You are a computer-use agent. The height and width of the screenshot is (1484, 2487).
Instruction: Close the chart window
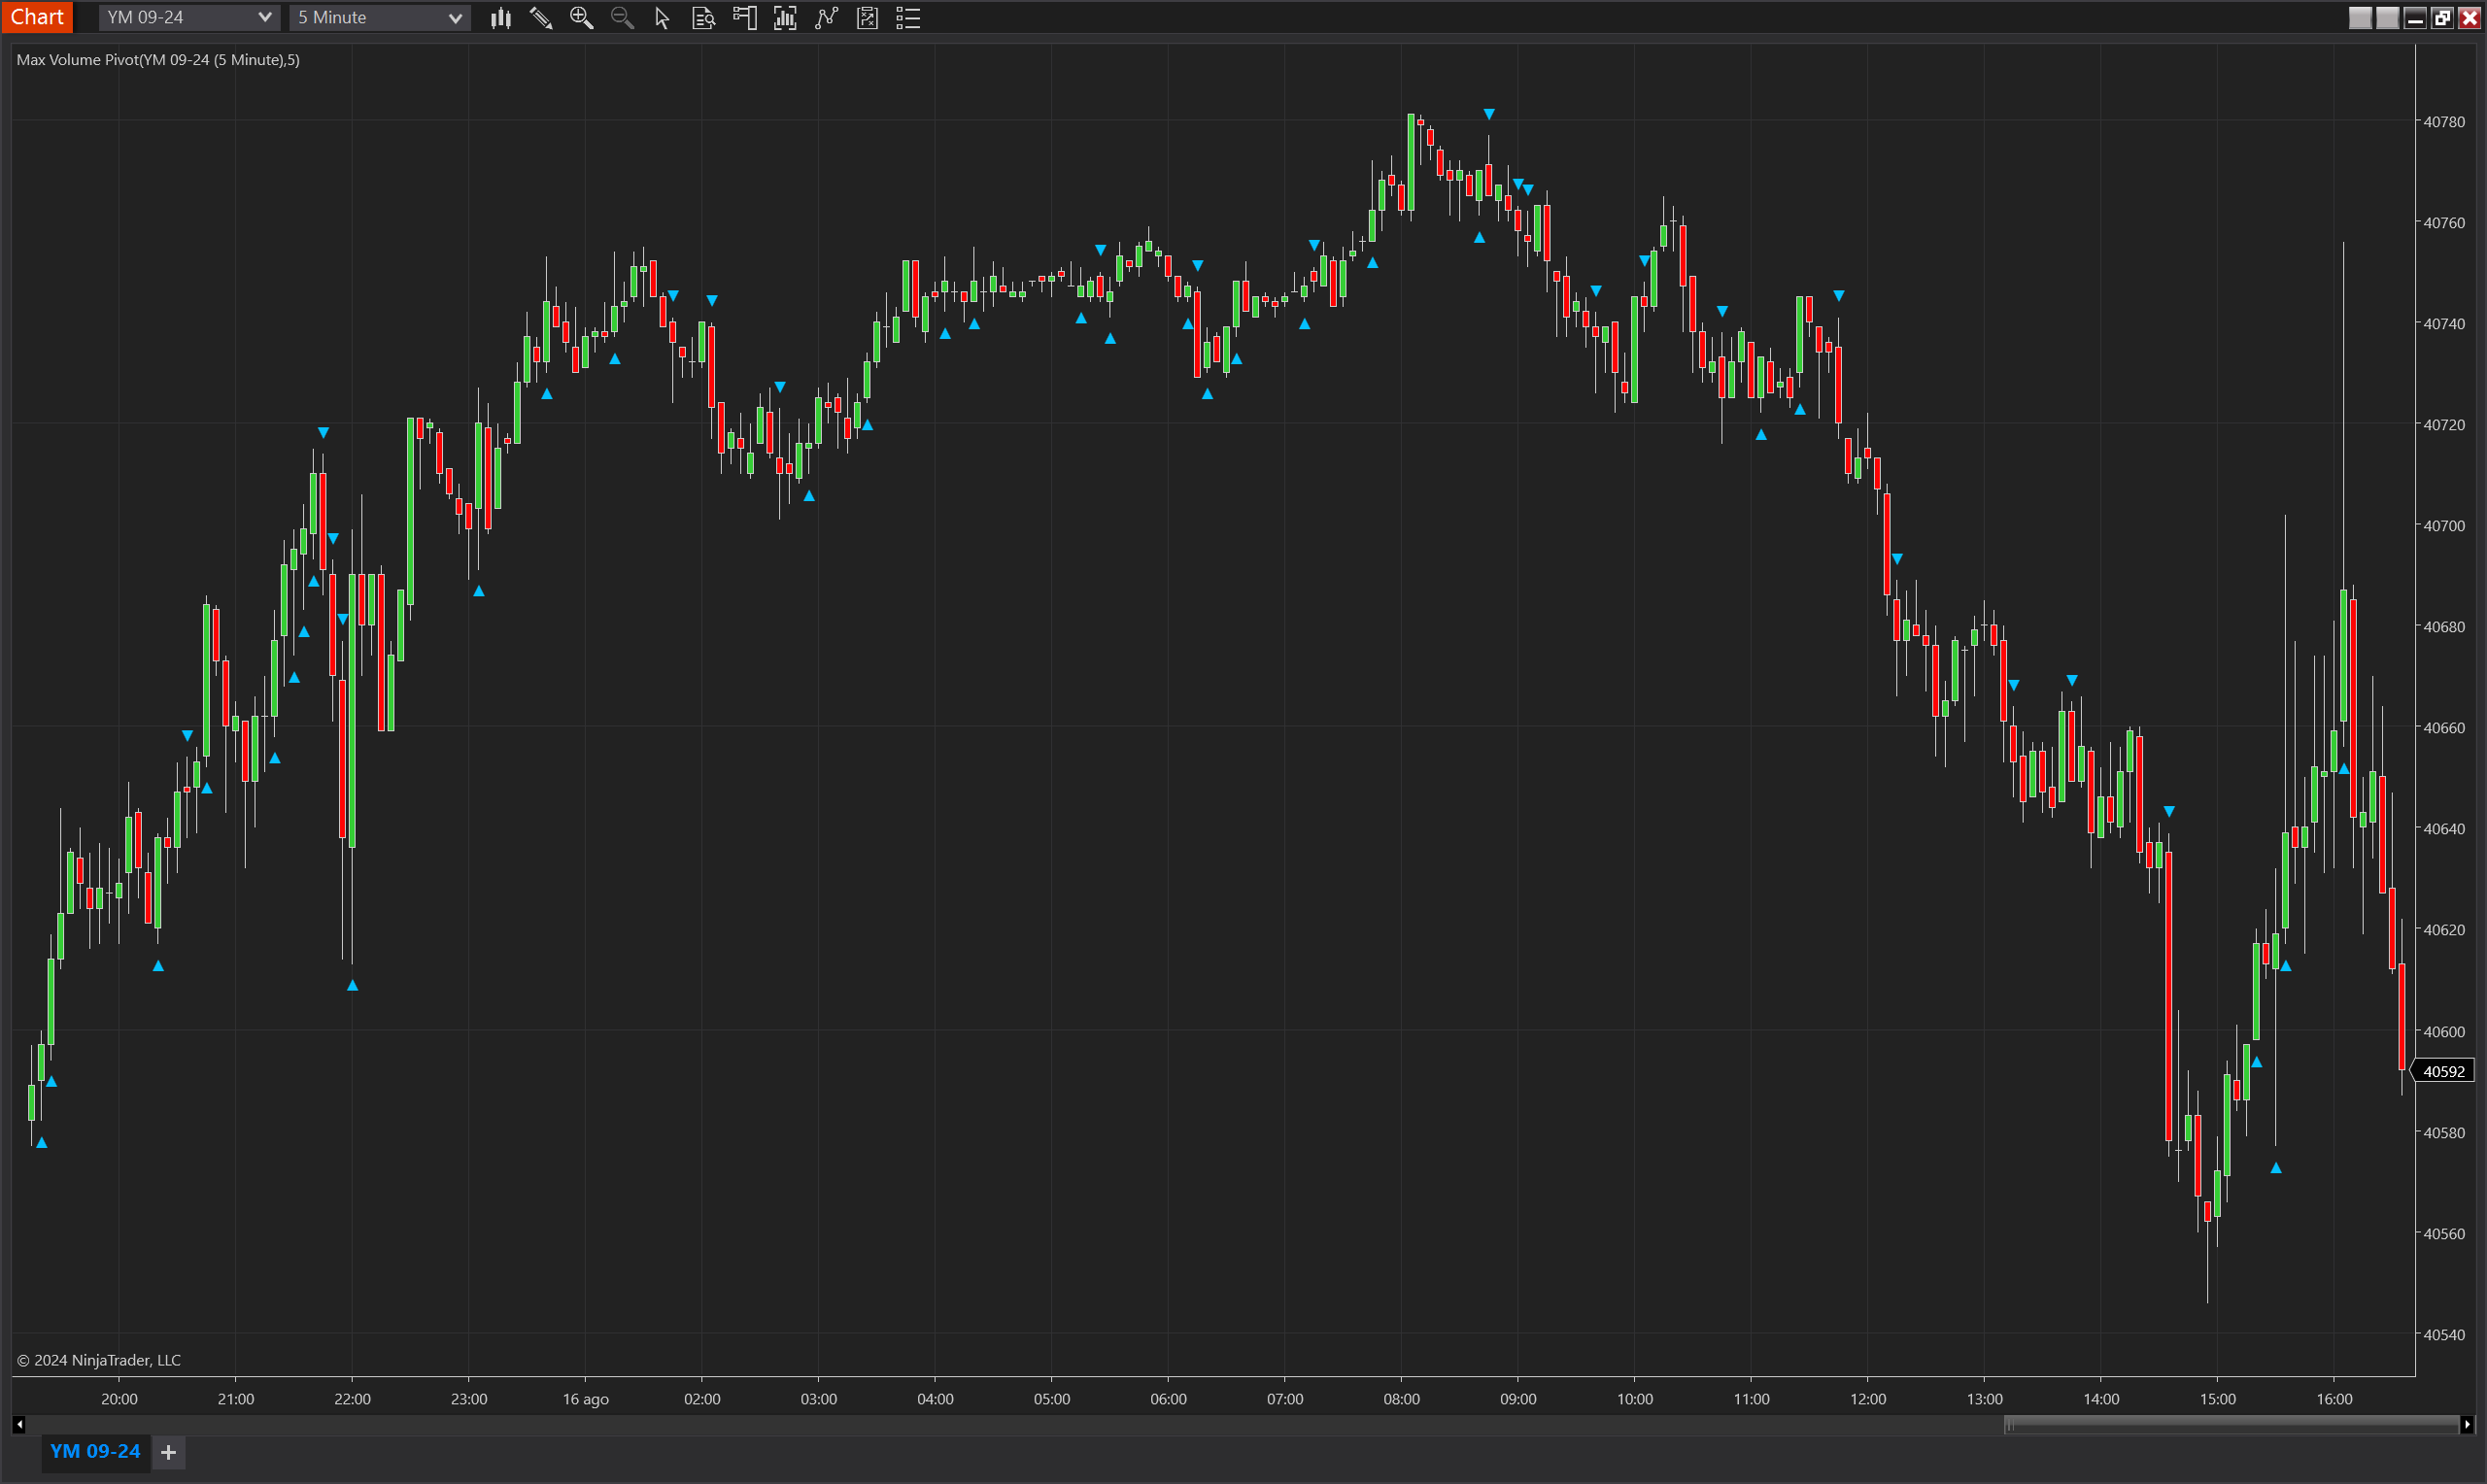point(2469,17)
